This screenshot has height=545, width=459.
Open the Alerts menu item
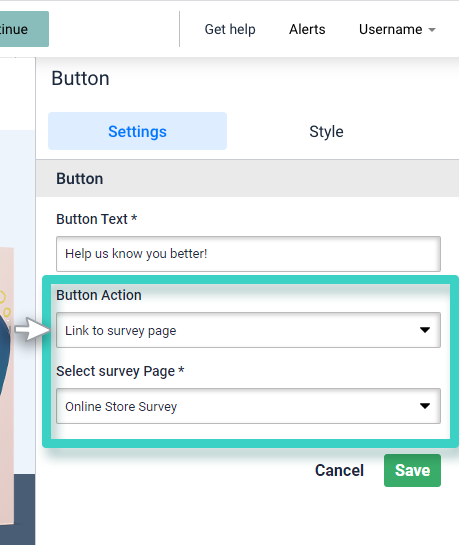pos(307,29)
